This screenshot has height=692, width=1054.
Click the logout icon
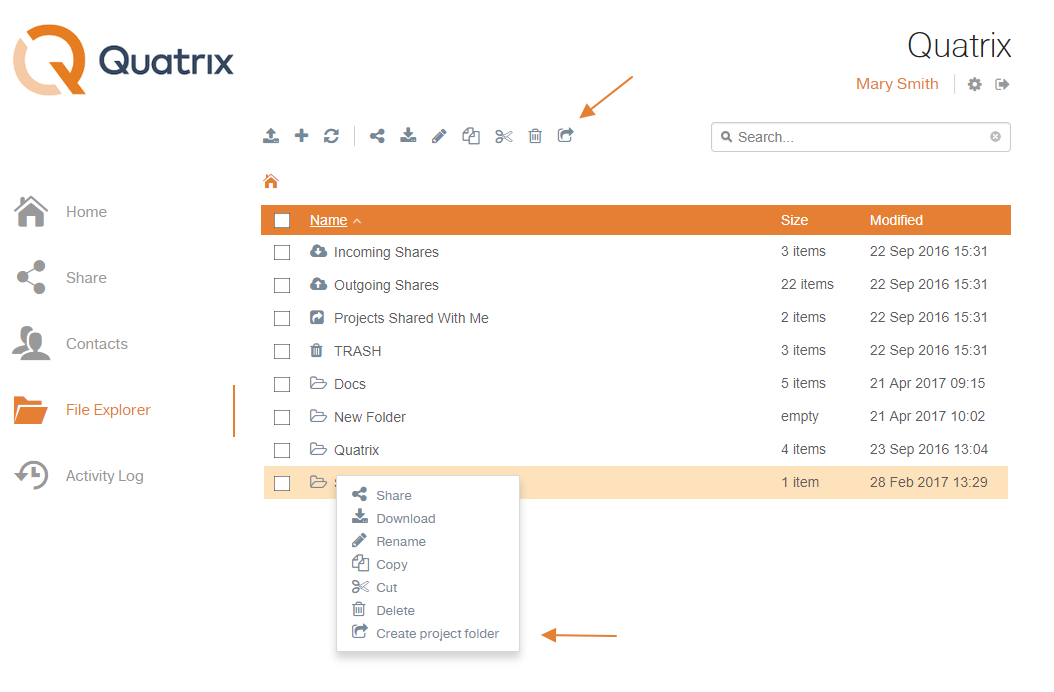coord(1002,84)
